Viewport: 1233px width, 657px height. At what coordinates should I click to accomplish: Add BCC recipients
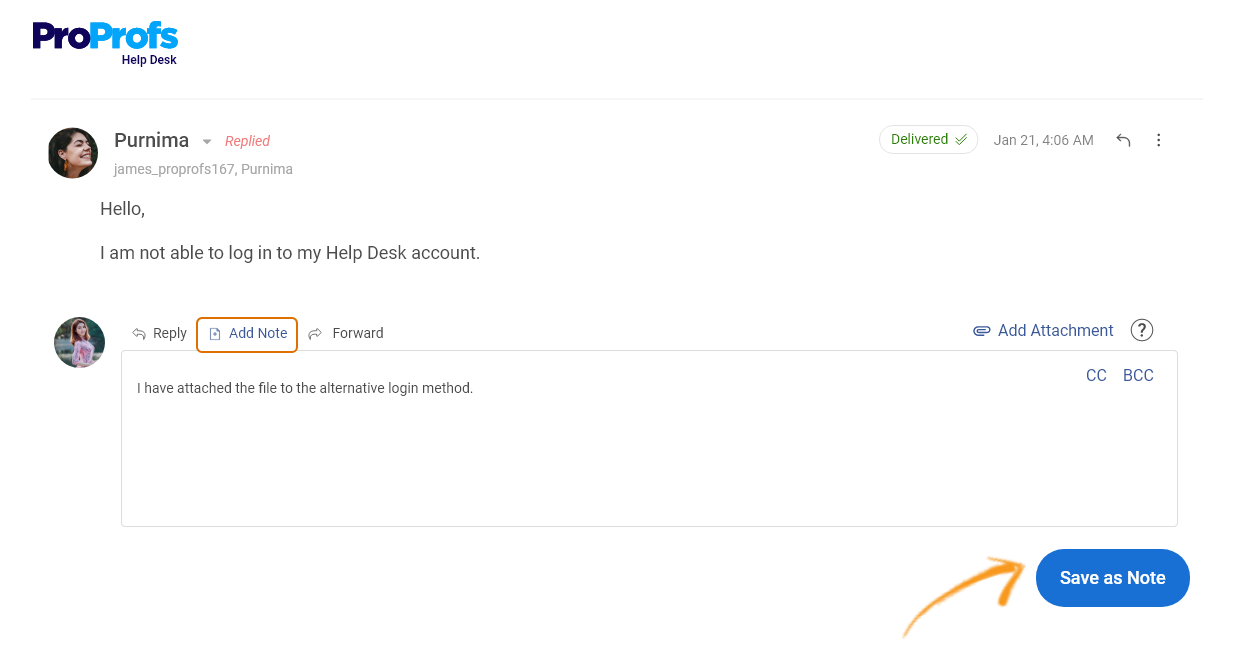point(1138,376)
